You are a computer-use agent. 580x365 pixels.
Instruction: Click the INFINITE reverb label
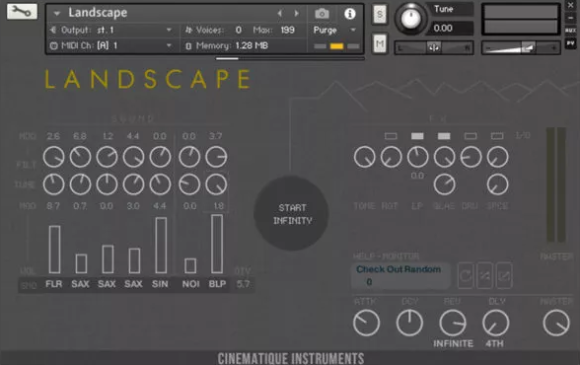(x=453, y=344)
